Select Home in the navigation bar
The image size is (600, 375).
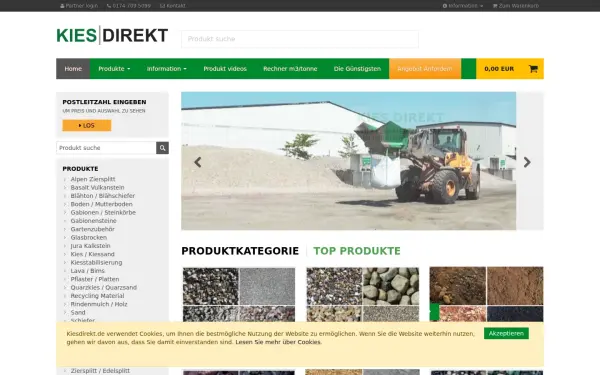73,69
